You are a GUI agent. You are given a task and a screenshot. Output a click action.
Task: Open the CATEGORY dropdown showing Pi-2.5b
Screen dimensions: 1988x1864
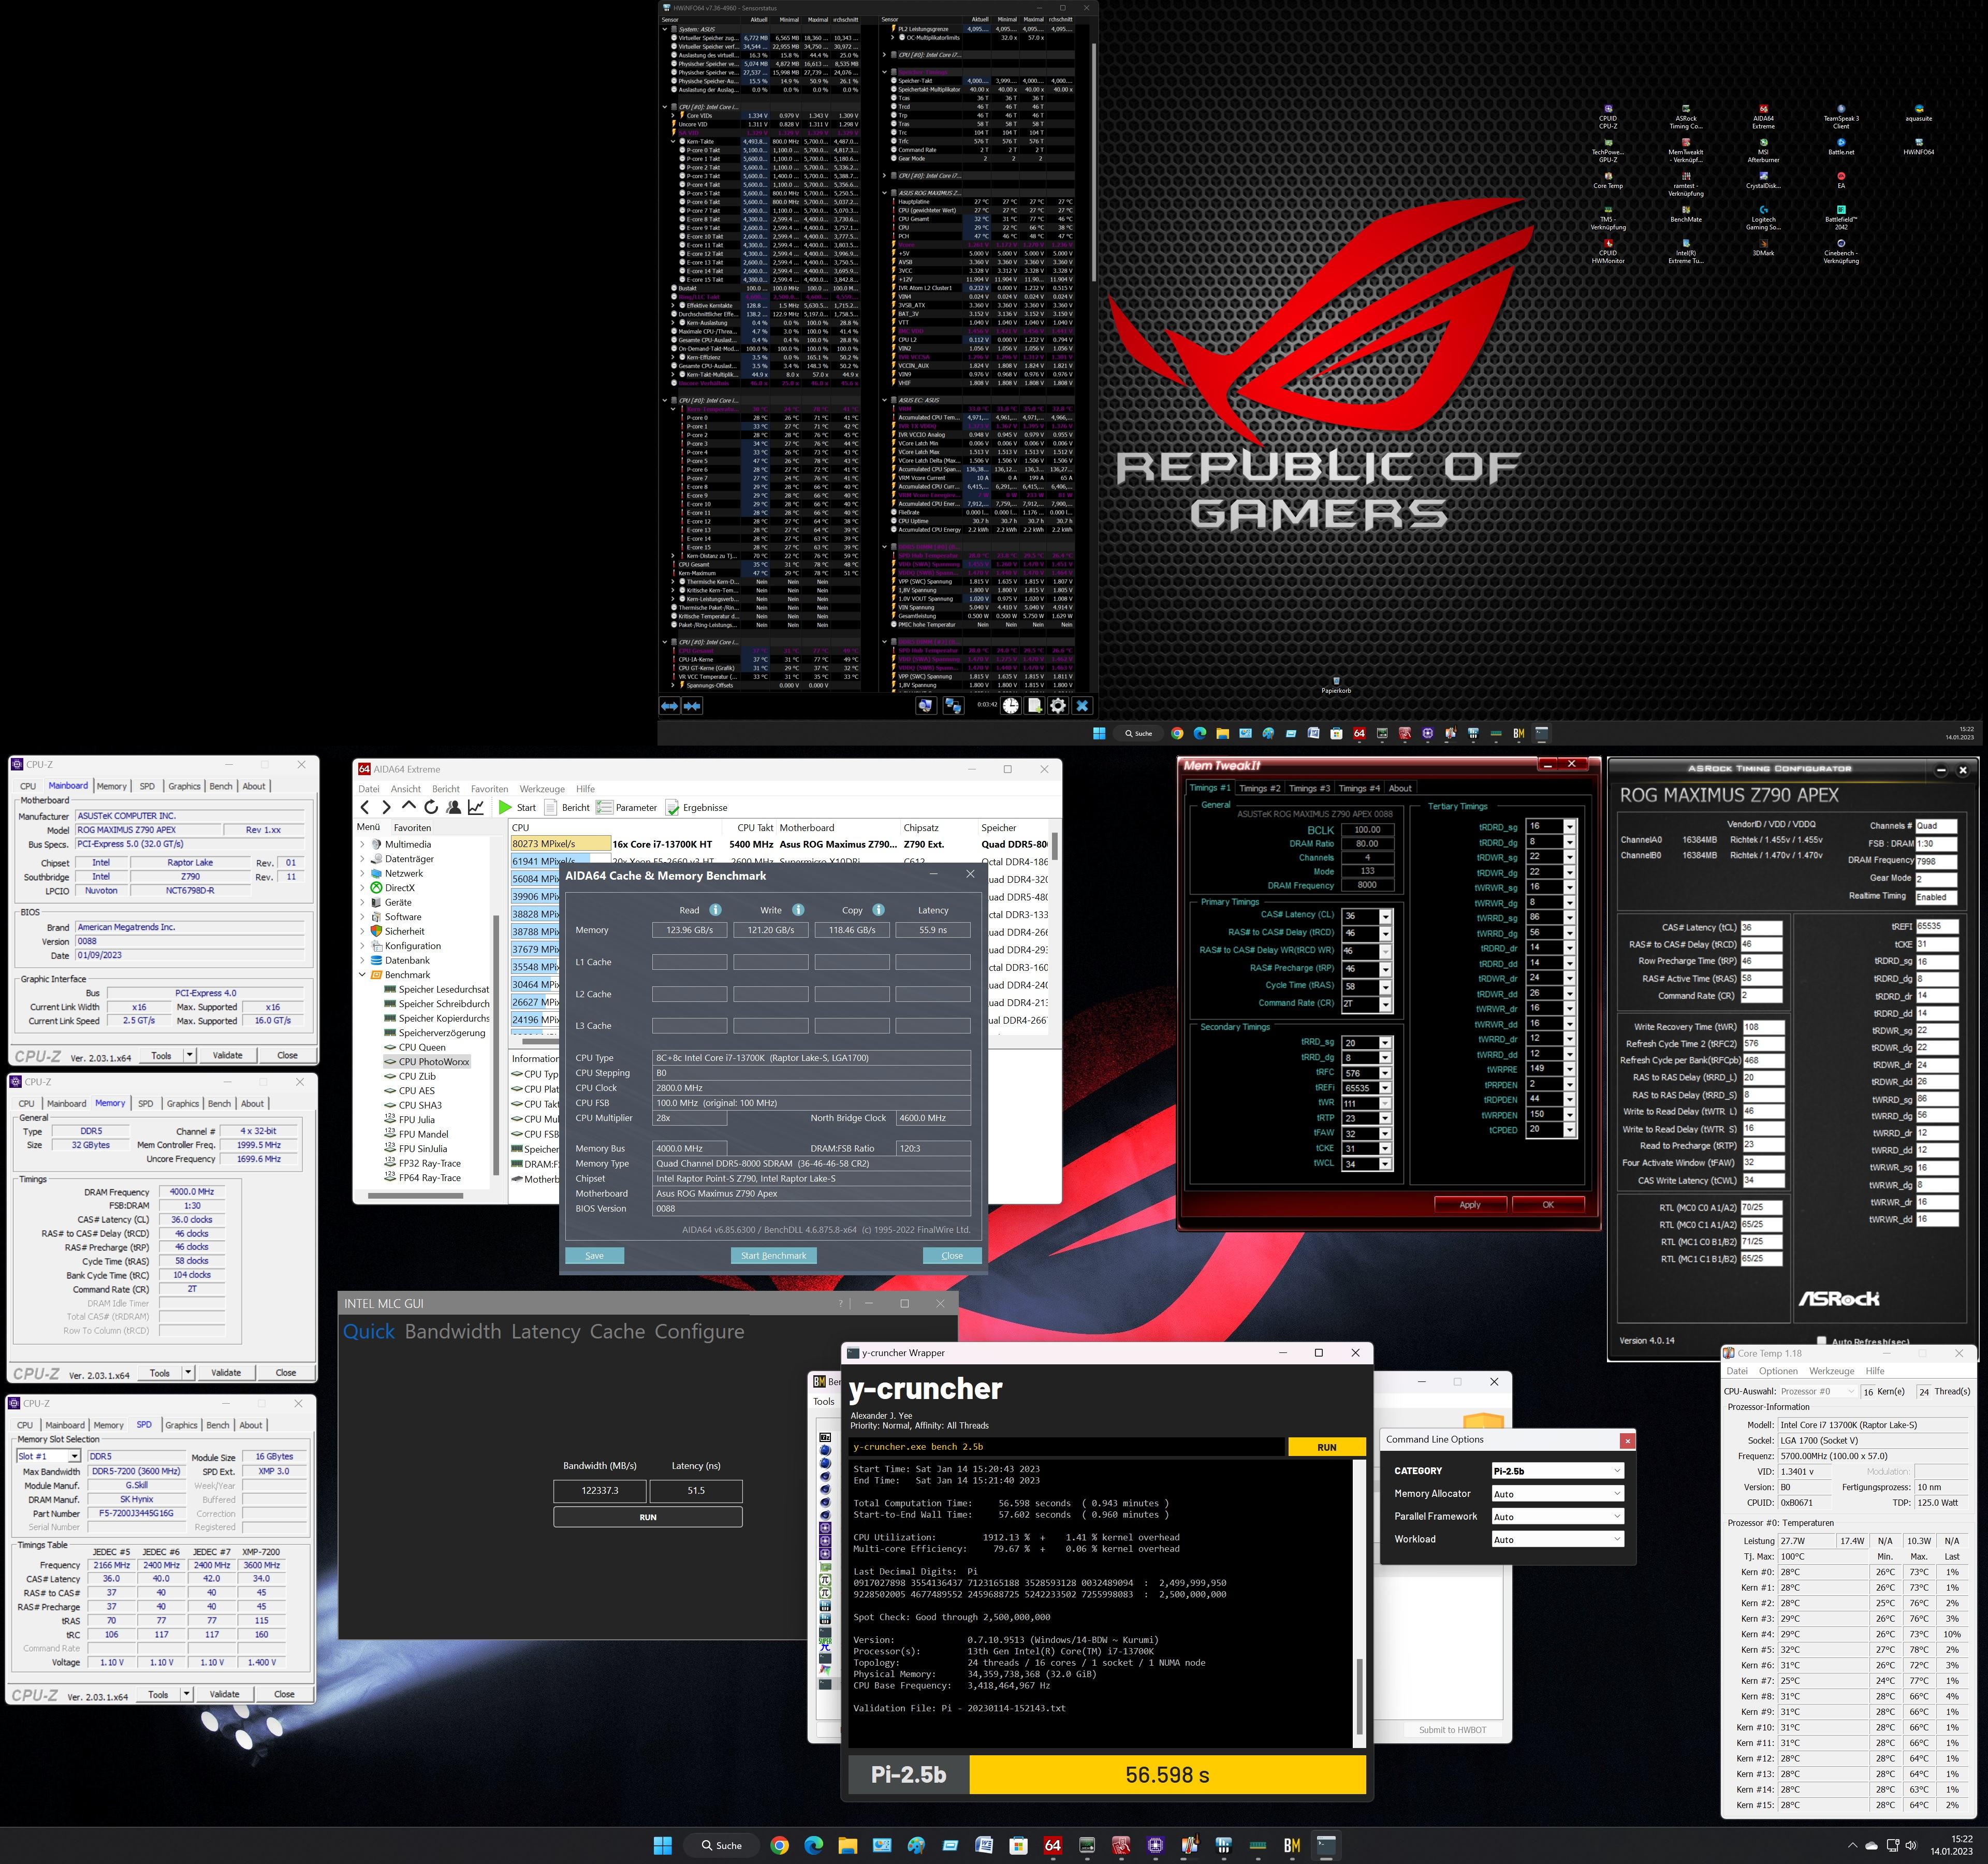click(1557, 1470)
